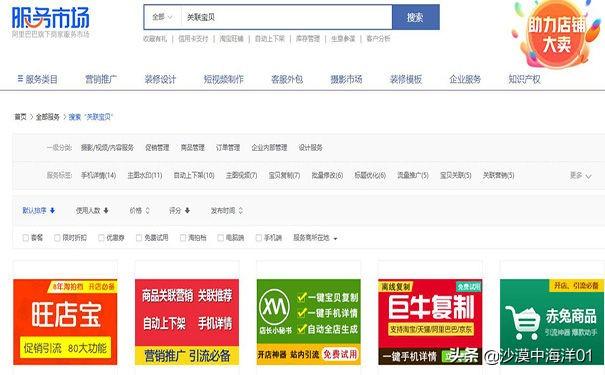Image resolution: width=605 pixels, height=375 pixels.
Task: Select the 标题优化(6) service tag
Action: click(x=370, y=176)
